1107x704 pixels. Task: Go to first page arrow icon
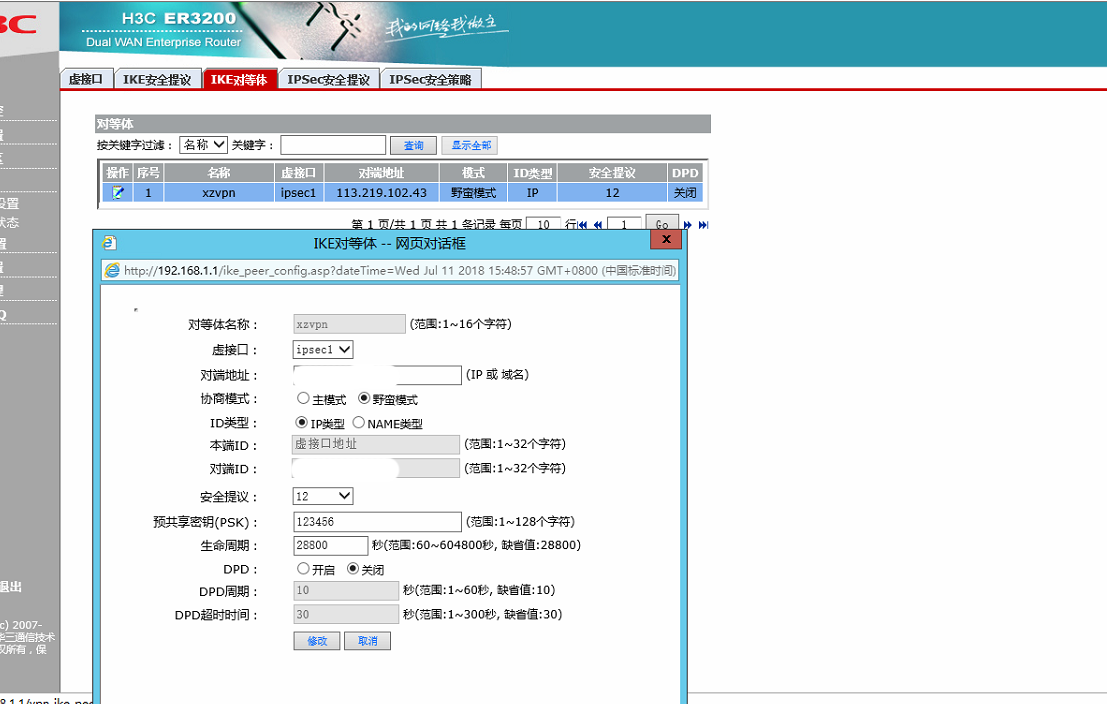[582, 225]
